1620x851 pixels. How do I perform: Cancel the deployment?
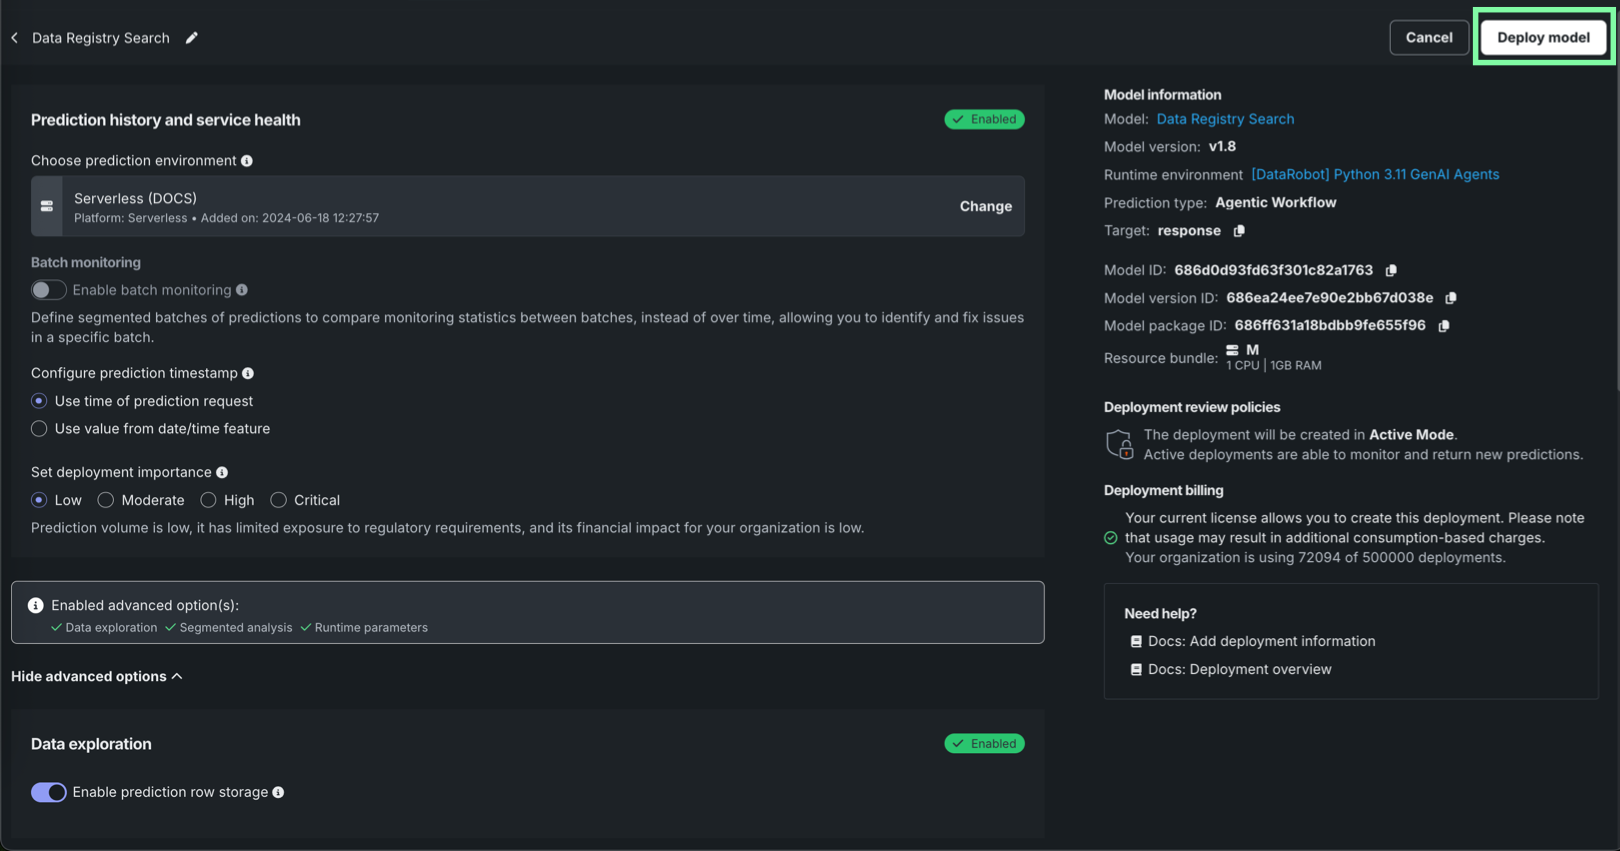1429,37
